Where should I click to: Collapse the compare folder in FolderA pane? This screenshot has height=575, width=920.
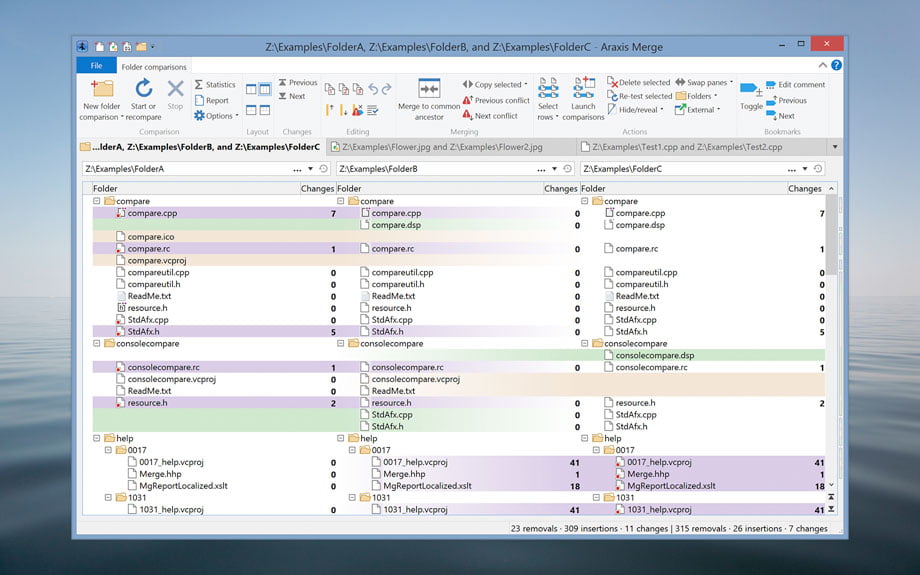[97, 201]
